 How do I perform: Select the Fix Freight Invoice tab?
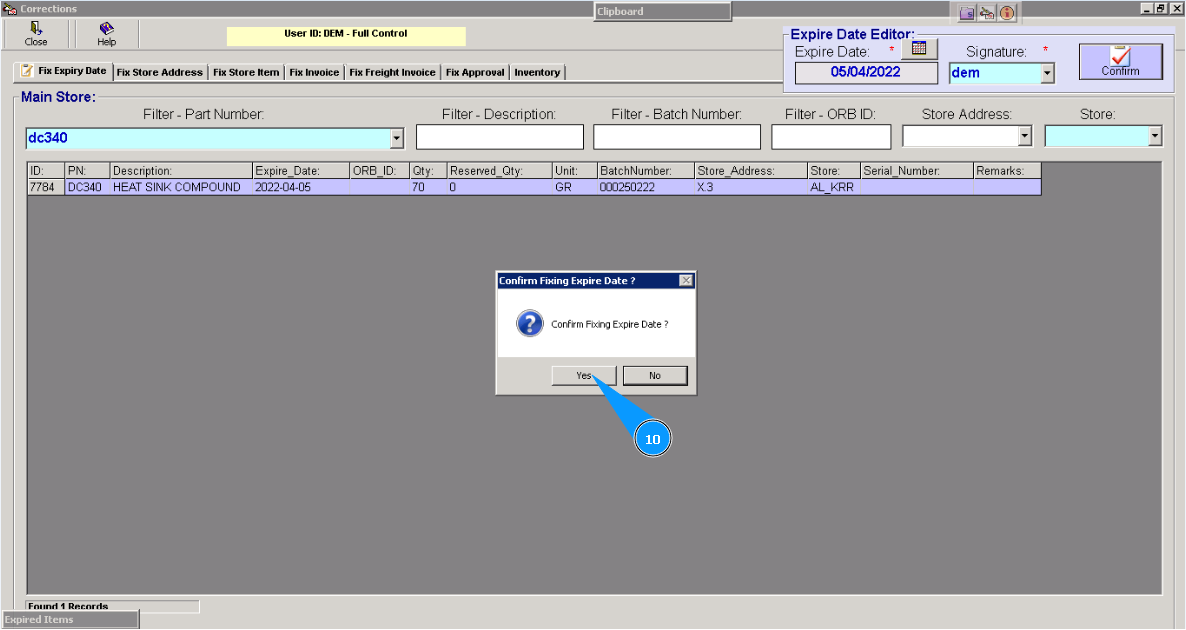(392, 73)
